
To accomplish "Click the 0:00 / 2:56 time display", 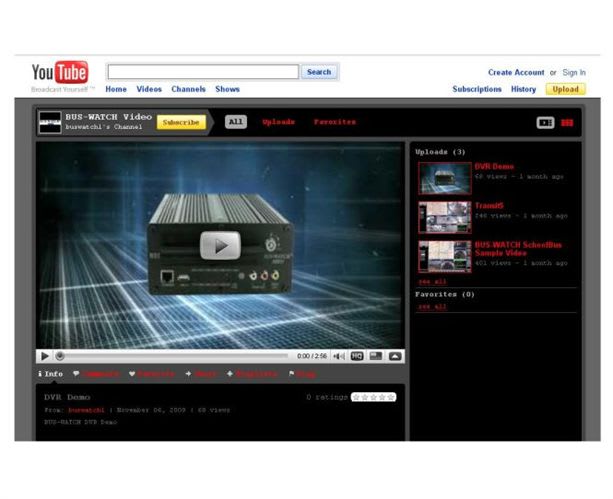I will (312, 356).
